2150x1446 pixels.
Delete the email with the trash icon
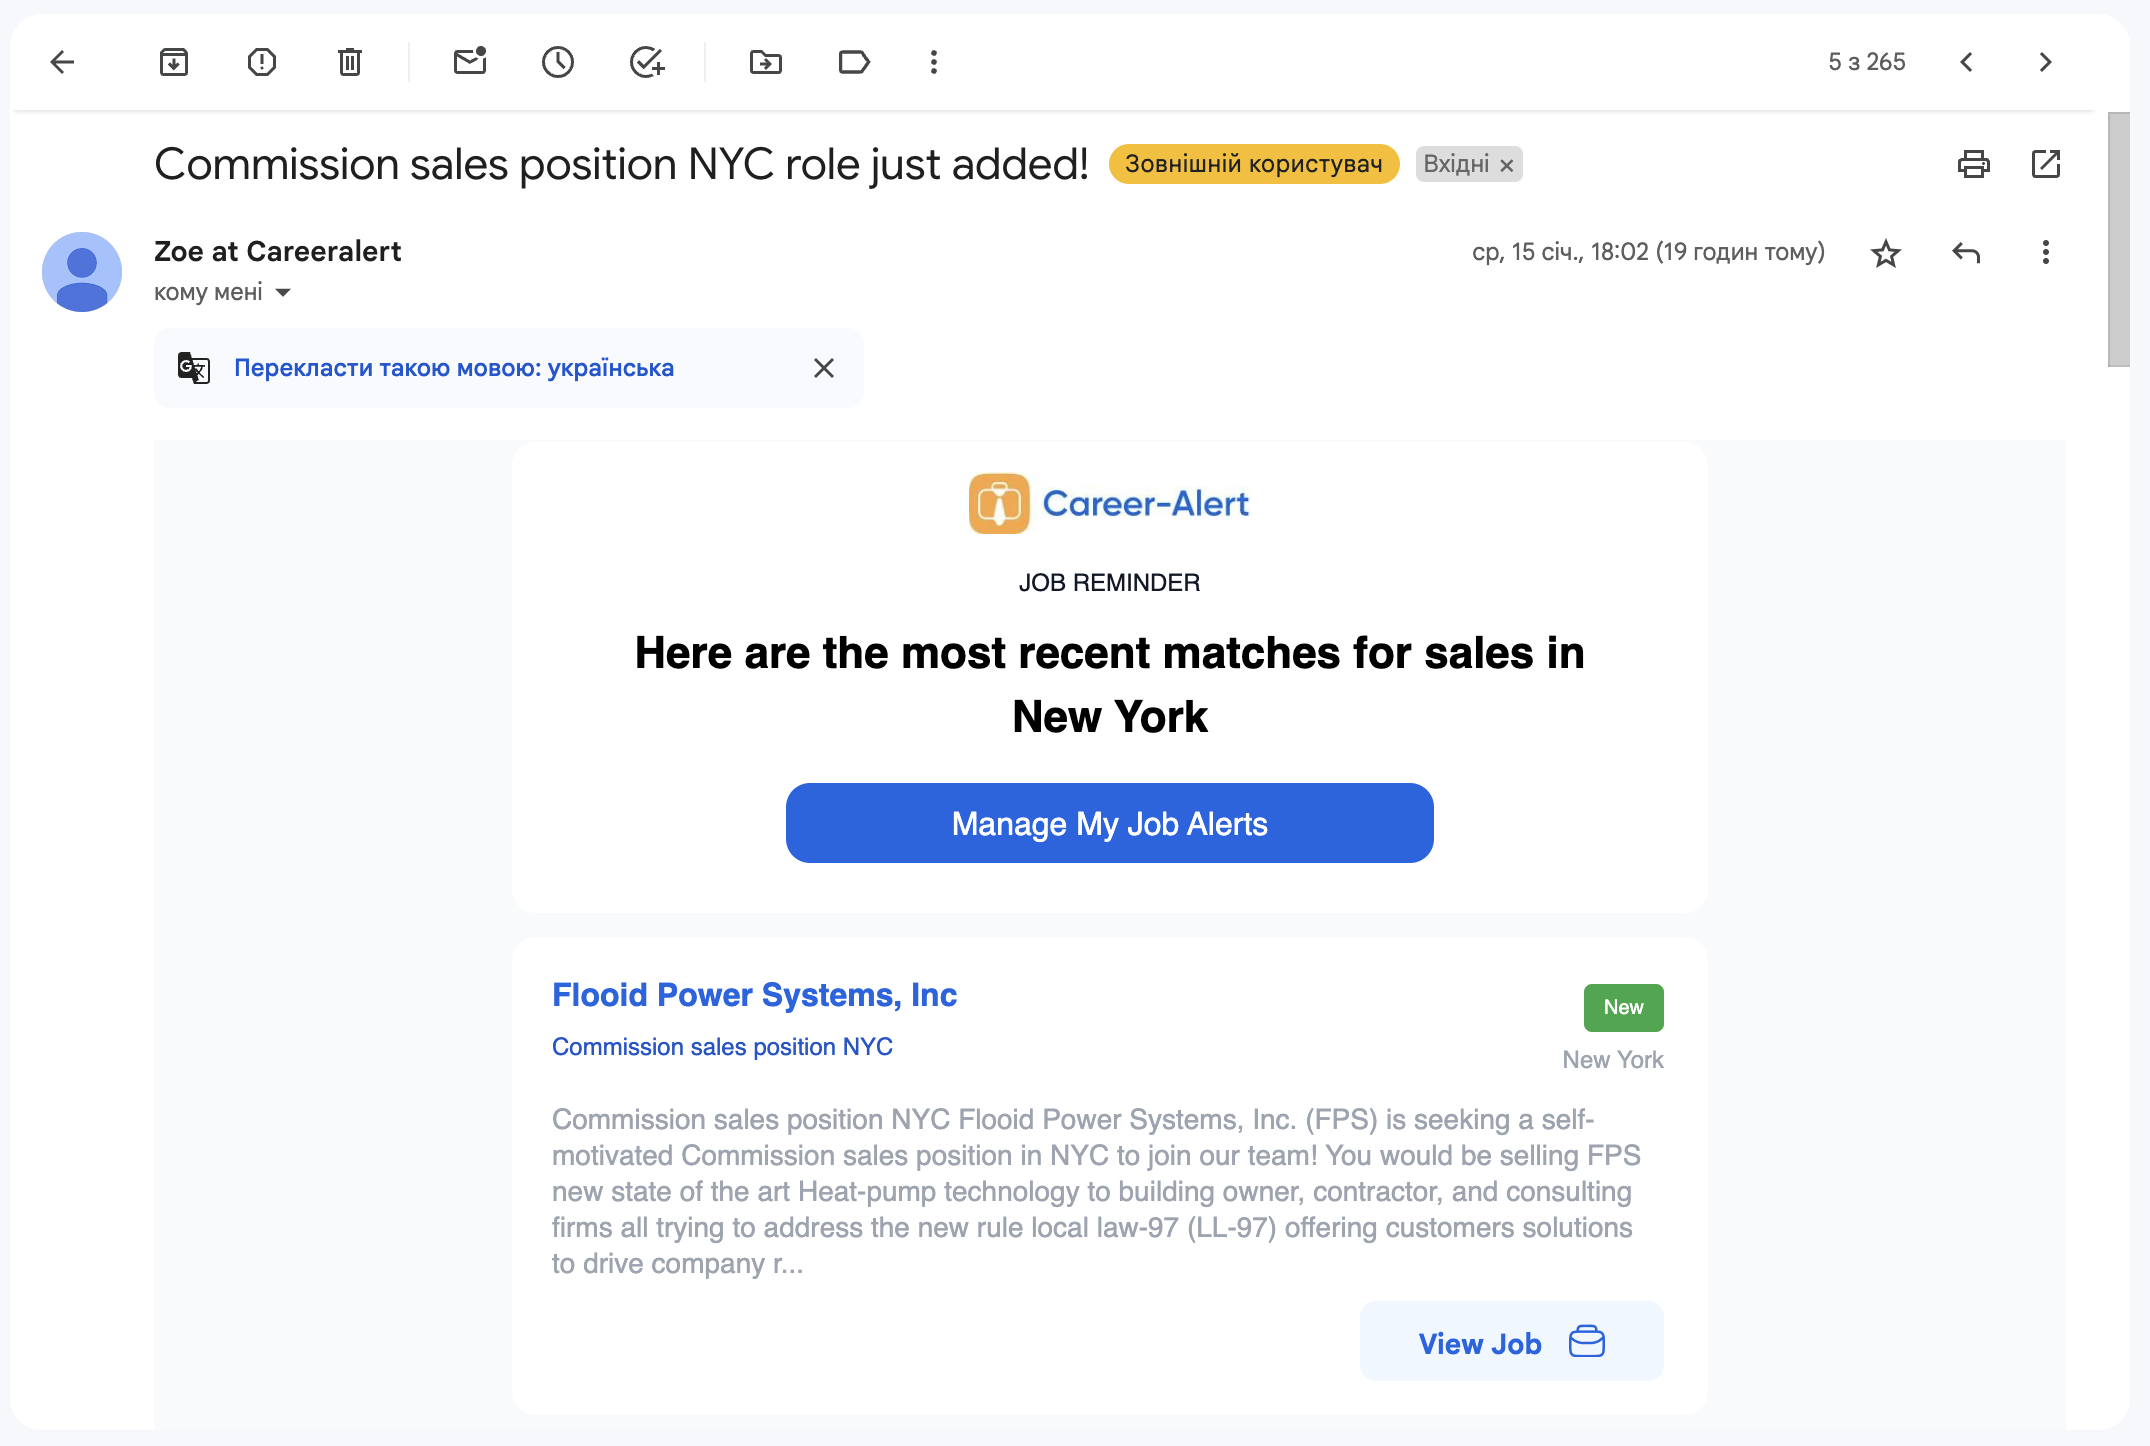point(350,62)
